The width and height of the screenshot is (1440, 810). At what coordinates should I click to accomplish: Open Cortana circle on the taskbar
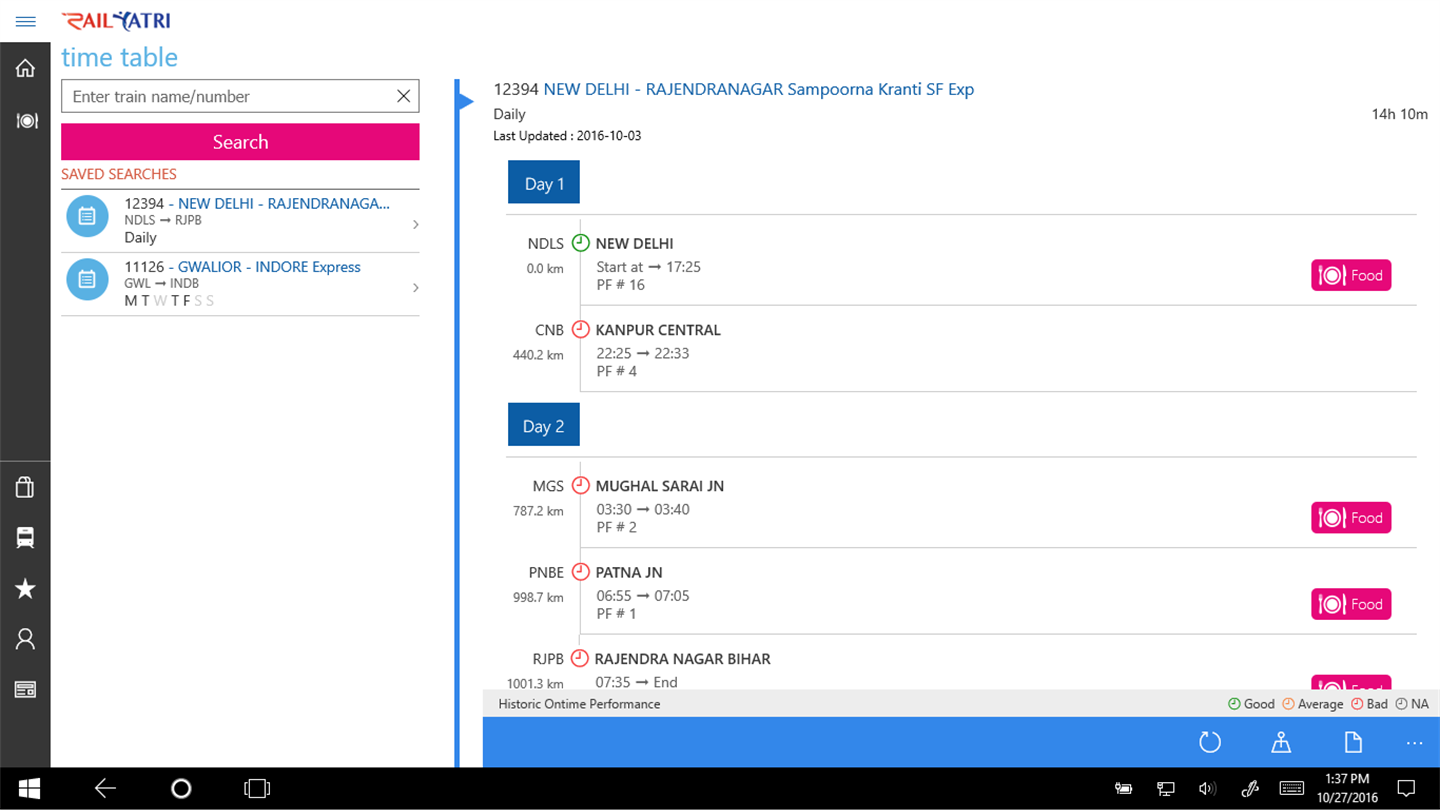[x=181, y=789]
